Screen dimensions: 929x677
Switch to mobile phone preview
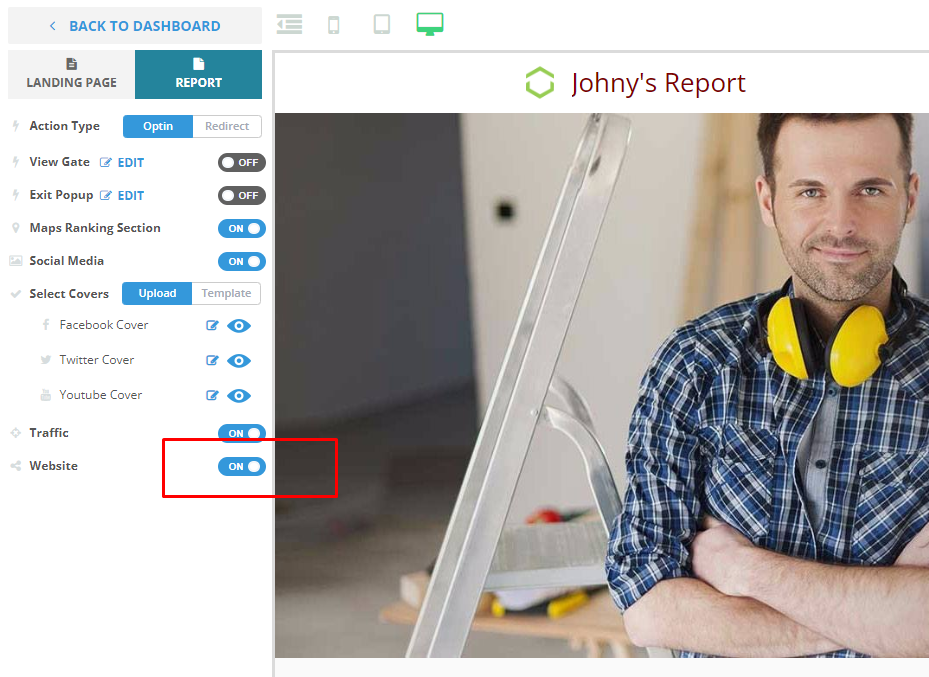pos(334,25)
